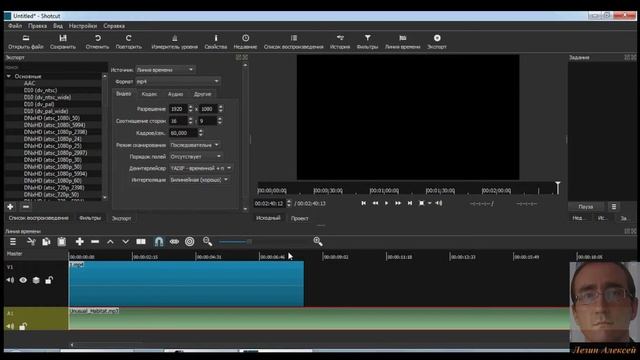Open the deinterlacer YADIF dropdown
The width and height of the screenshot is (640, 360).
coord(201,168)
